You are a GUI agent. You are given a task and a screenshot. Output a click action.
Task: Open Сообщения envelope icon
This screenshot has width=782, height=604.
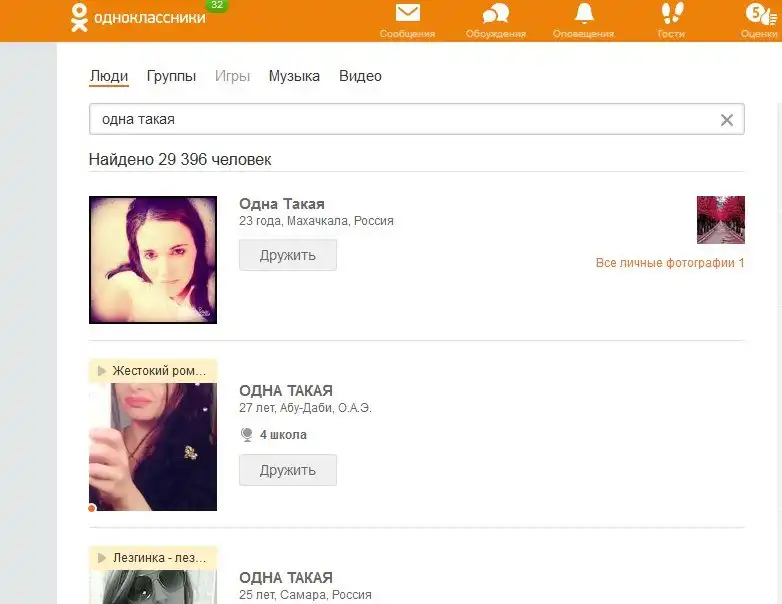click(407, 13)
